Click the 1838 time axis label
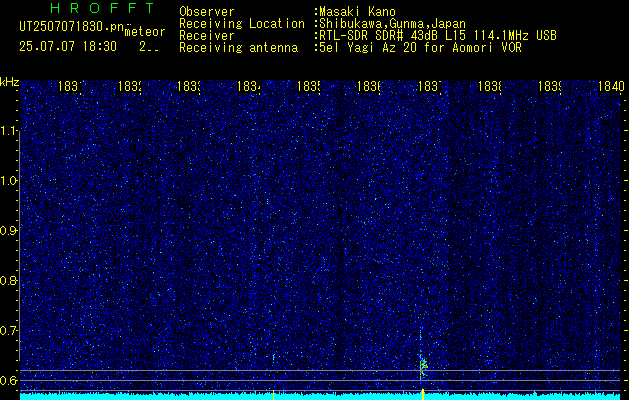Image resolution: width=629 pixels, height=400 pixels. click(490, 87)
